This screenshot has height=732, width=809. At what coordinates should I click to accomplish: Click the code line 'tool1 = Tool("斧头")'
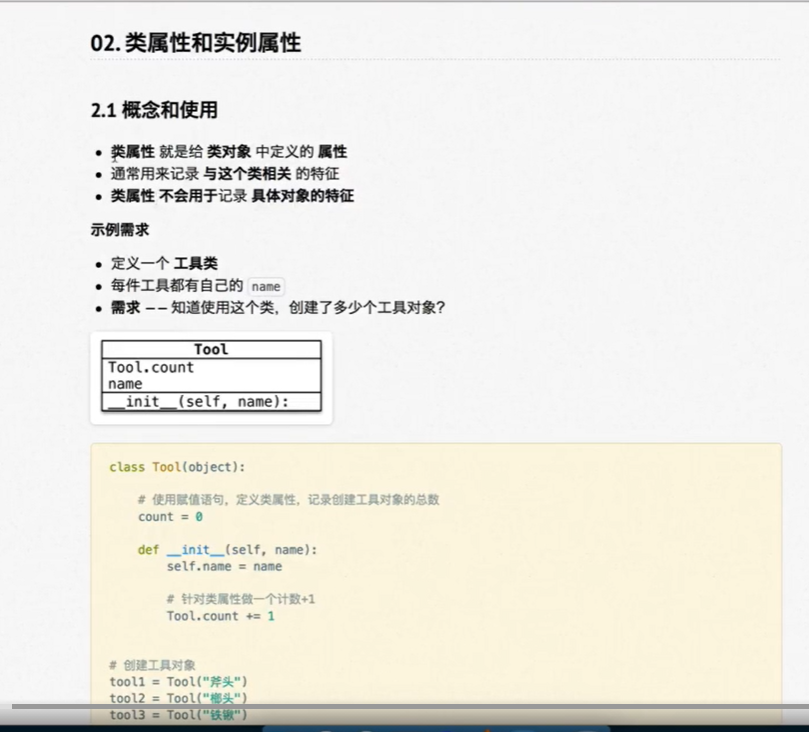[x=179, y=682]
